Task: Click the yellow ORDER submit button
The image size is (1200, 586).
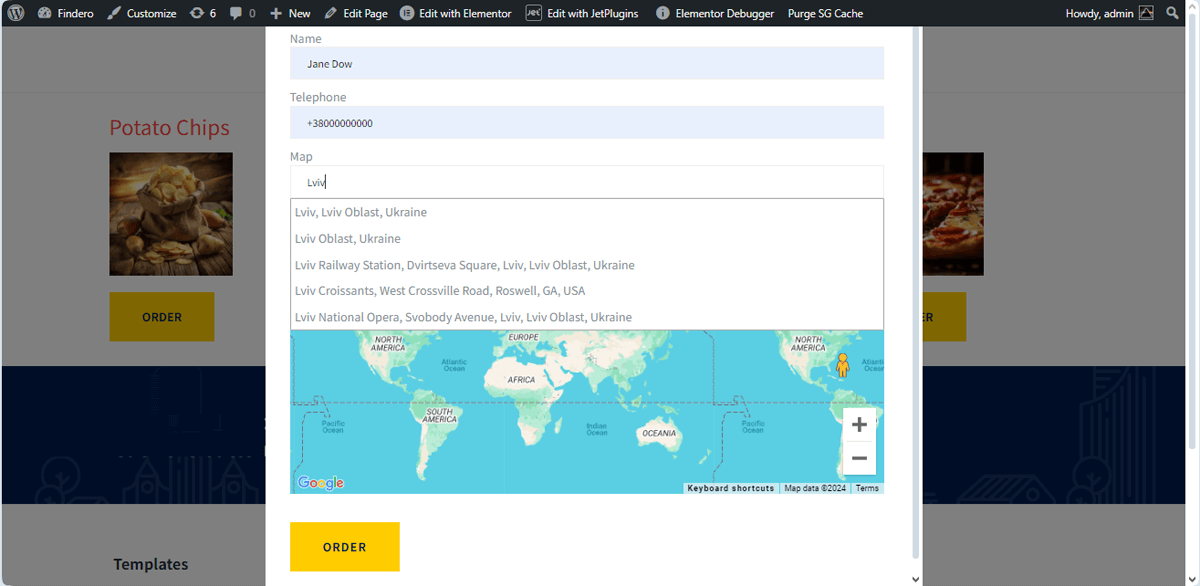Action: pos(344,547)
